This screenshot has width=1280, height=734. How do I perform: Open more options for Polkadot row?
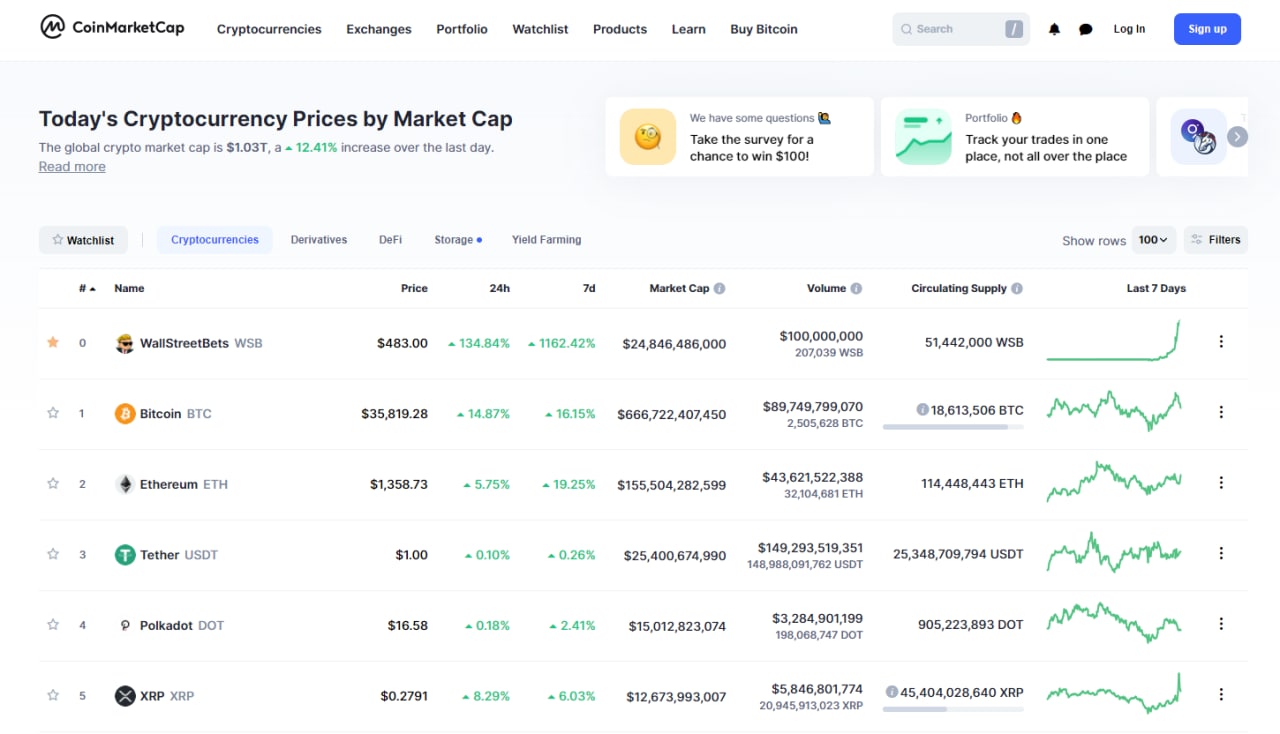click(x=1221, y=624)
